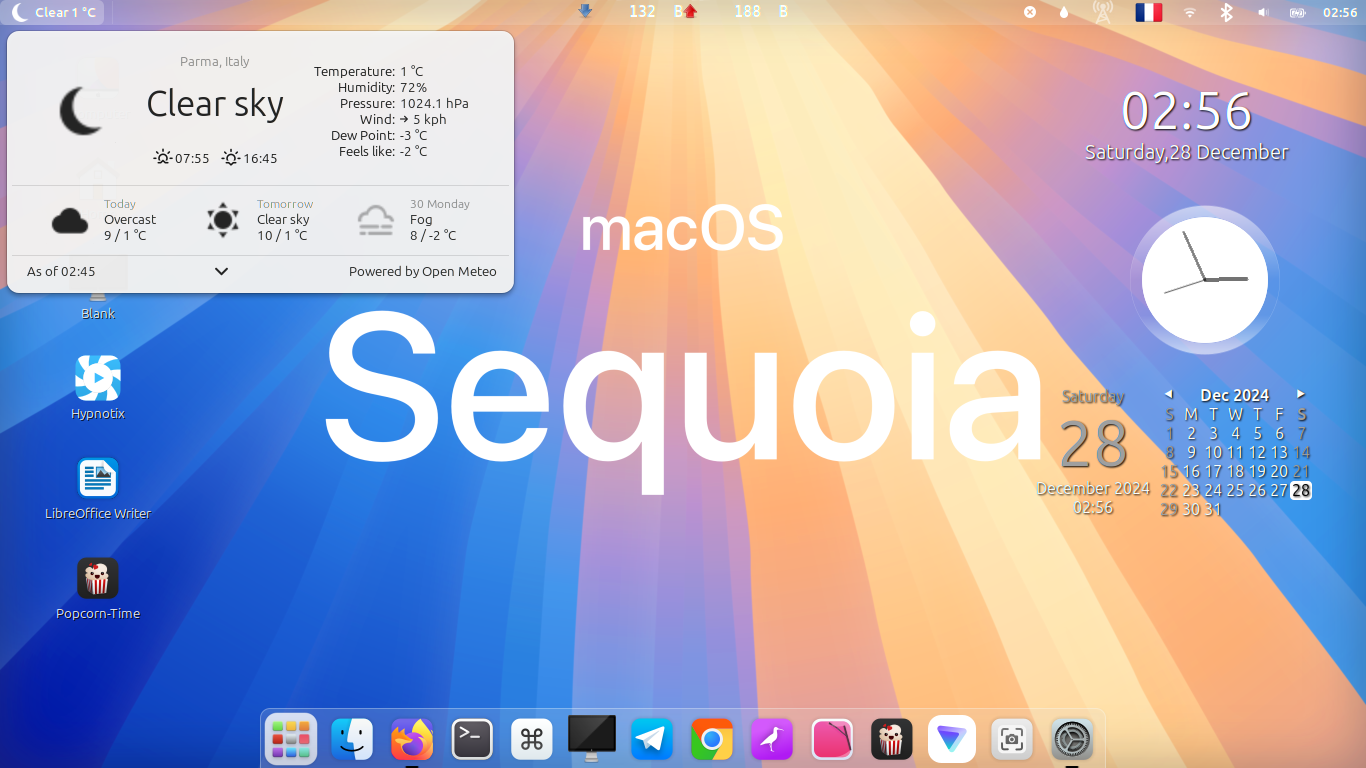Open Wi-Fi network menu in panel

[1189, 12]
